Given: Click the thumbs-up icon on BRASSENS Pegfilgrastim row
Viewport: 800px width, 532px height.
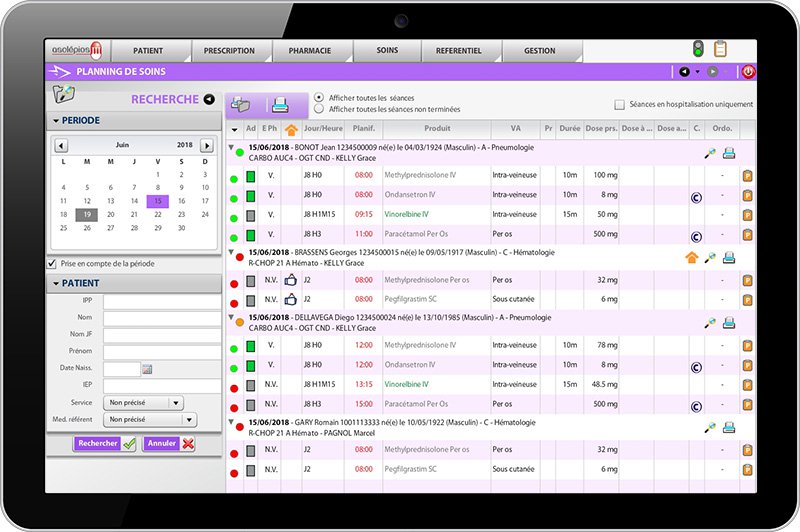Looking at the screenshot, I should coord(290,299).
